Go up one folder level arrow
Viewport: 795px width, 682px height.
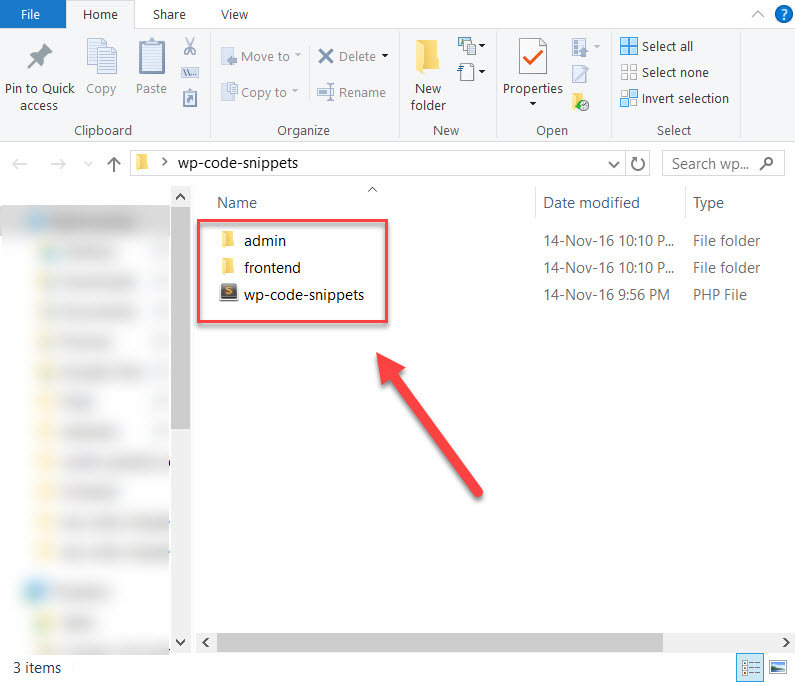point(114,164)
